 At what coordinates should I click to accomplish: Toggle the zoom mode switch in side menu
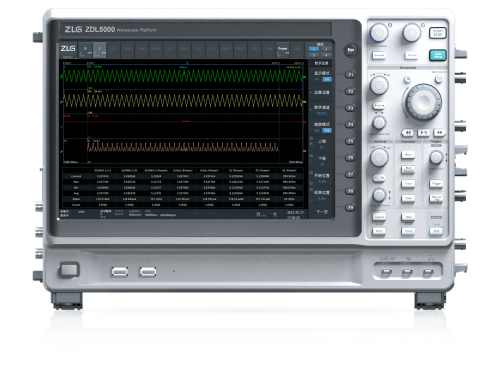point(327,130)
